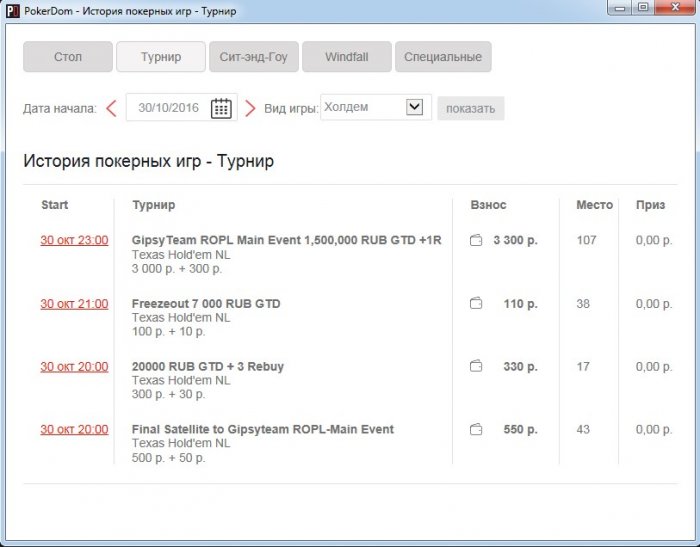Click the Место column header
700x547 pixels.
[594, 205]
